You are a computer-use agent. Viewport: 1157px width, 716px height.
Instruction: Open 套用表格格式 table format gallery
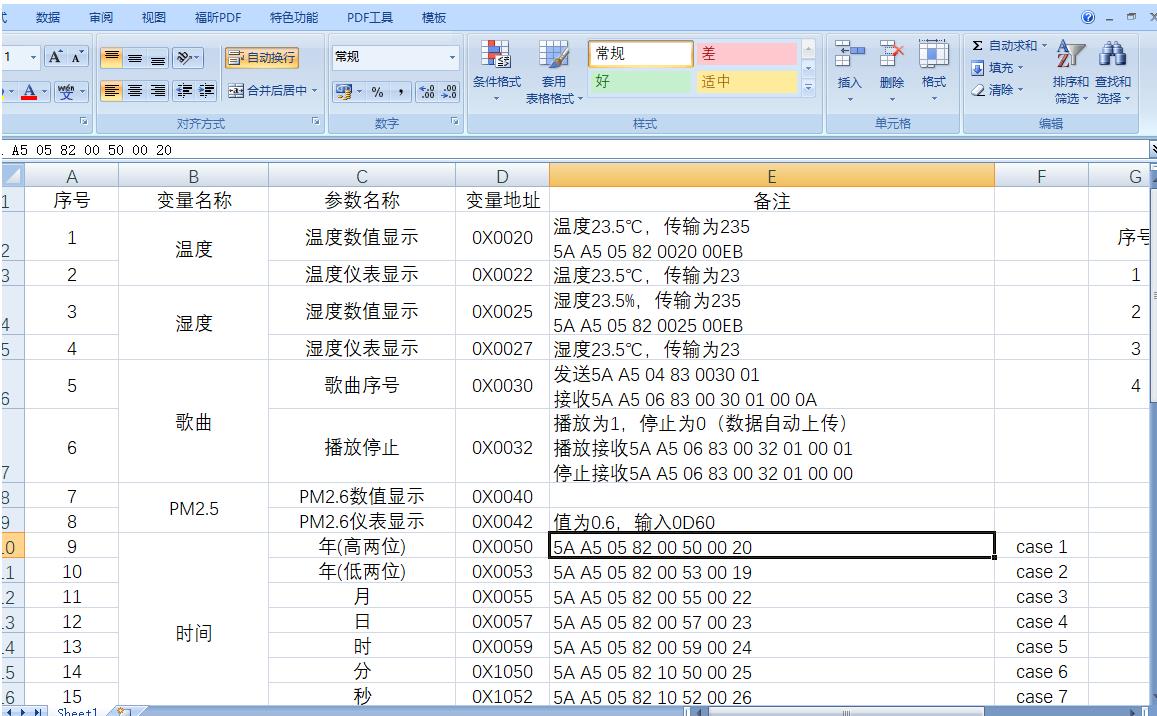[x=553, y=71]
